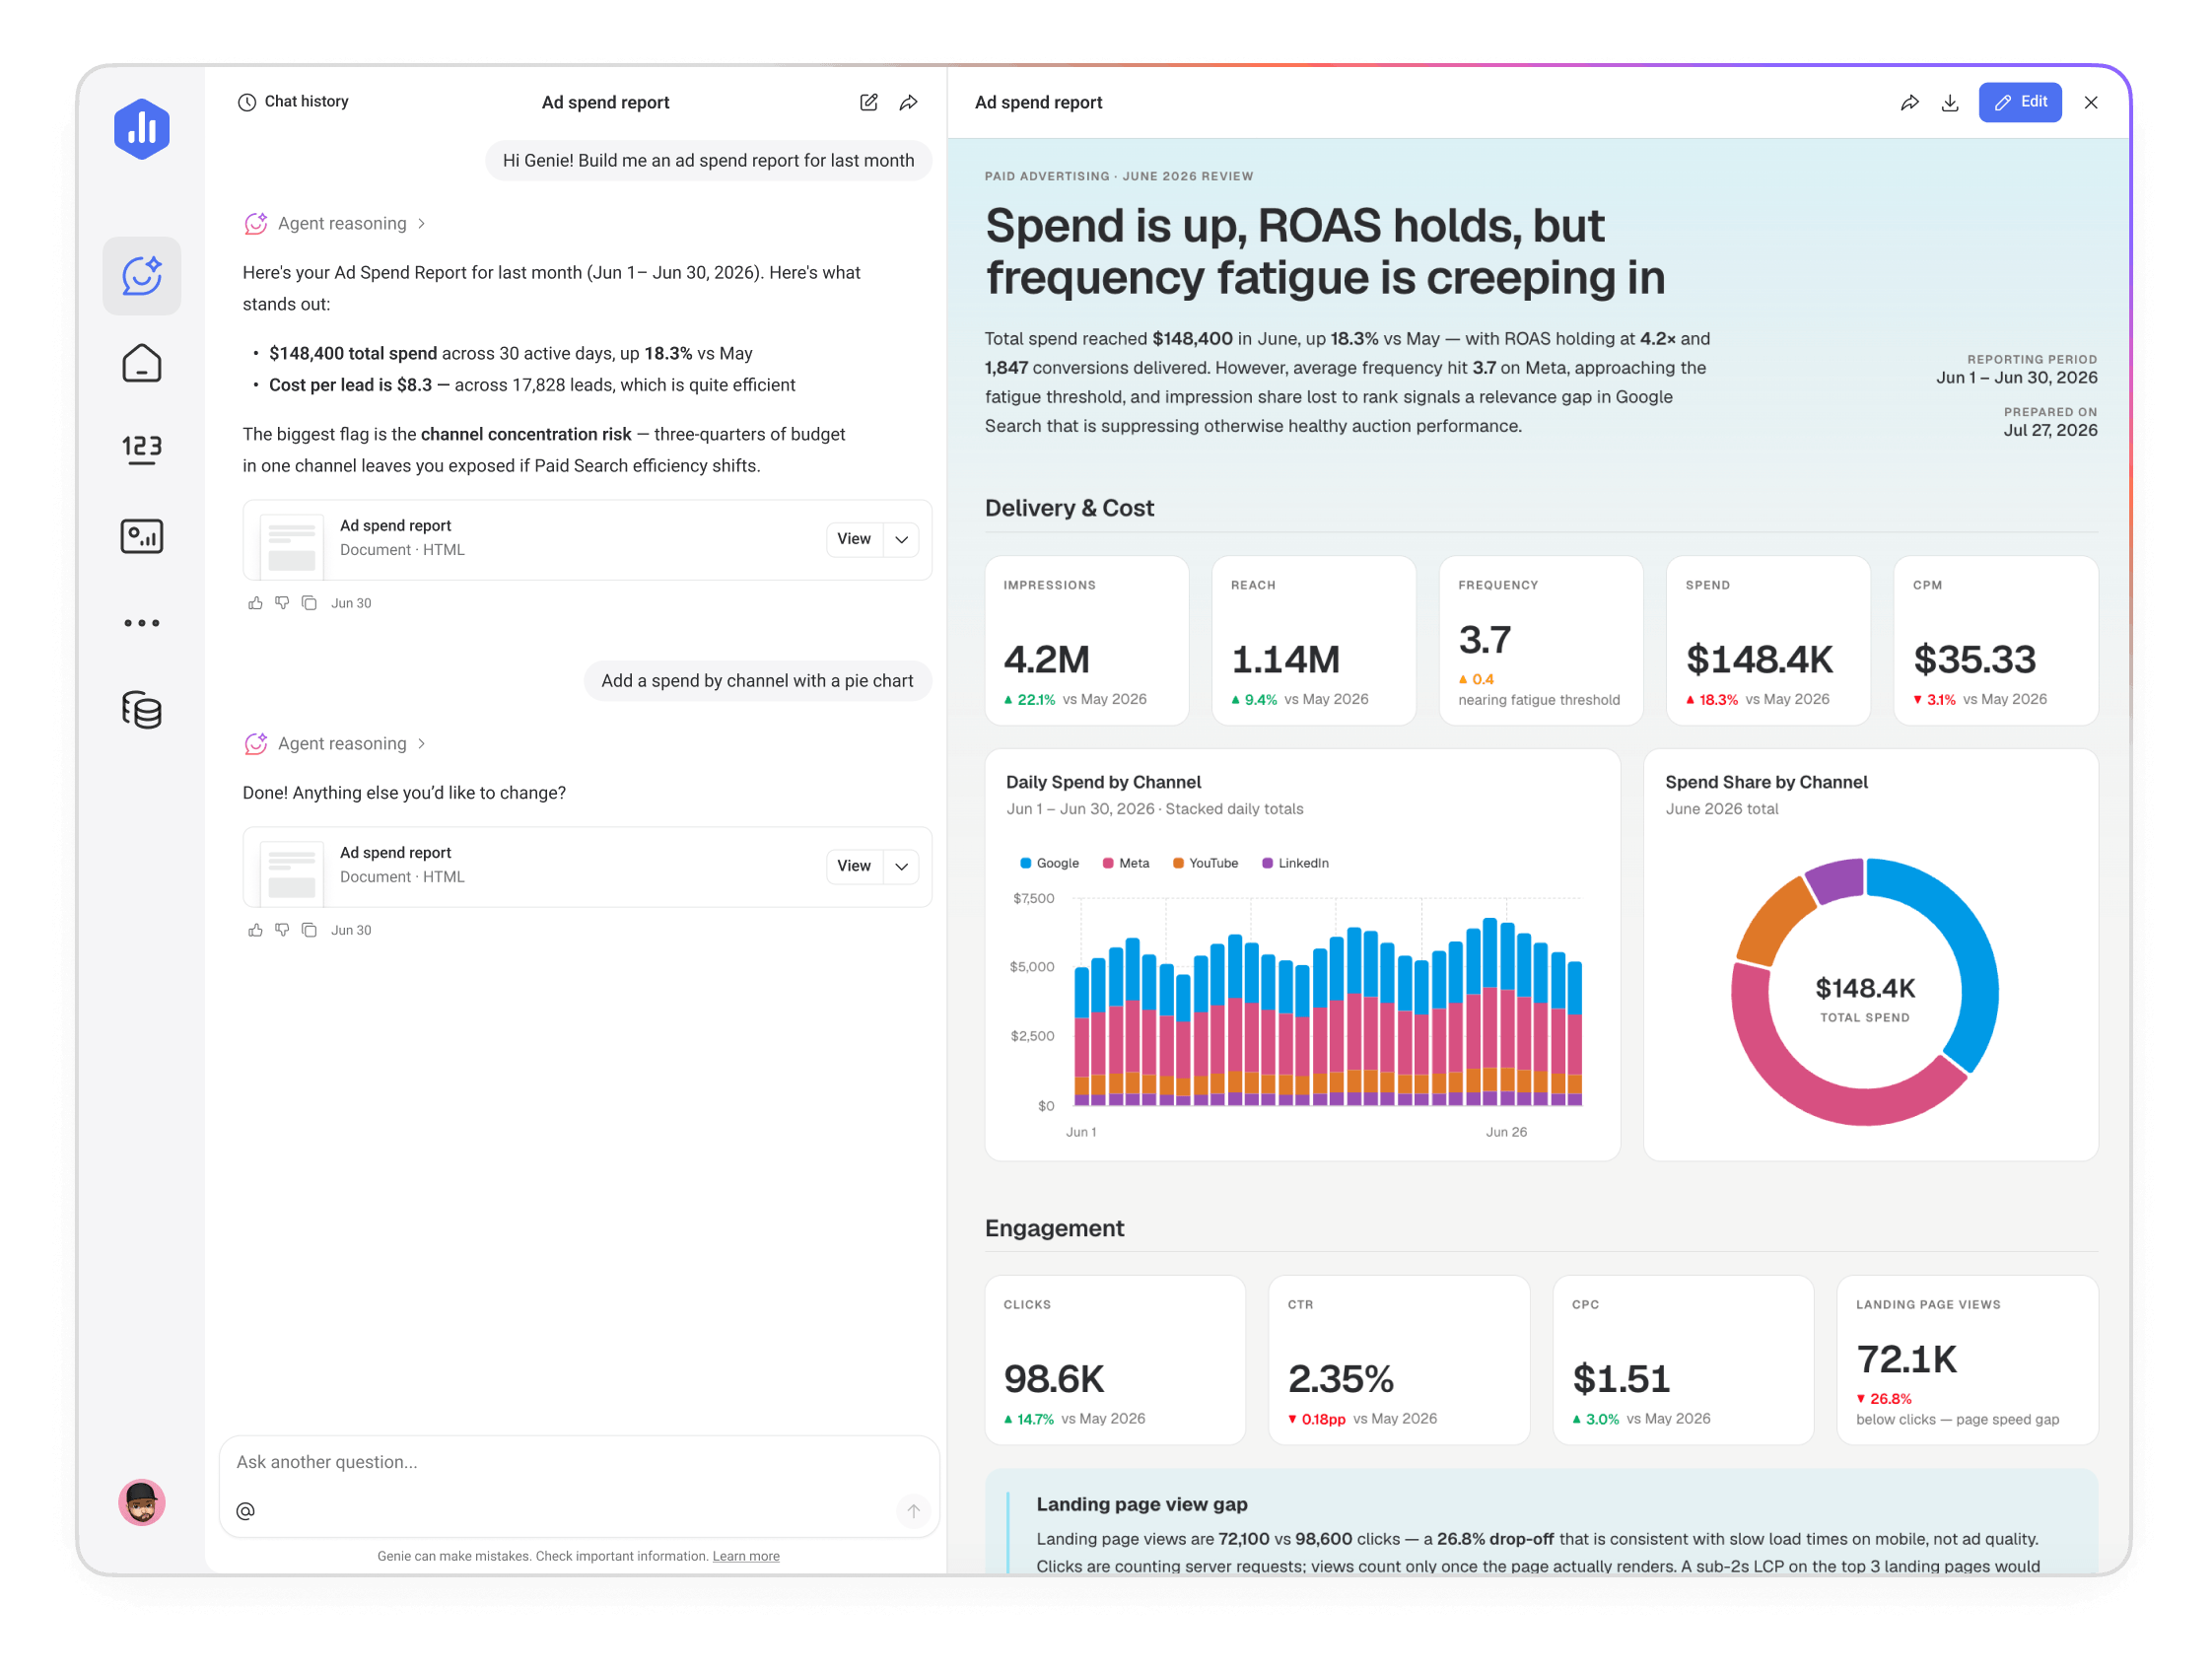Click second Ad spend report document thumbnail
This screenshot has height=1672, width=2212.
pos(292,872)
